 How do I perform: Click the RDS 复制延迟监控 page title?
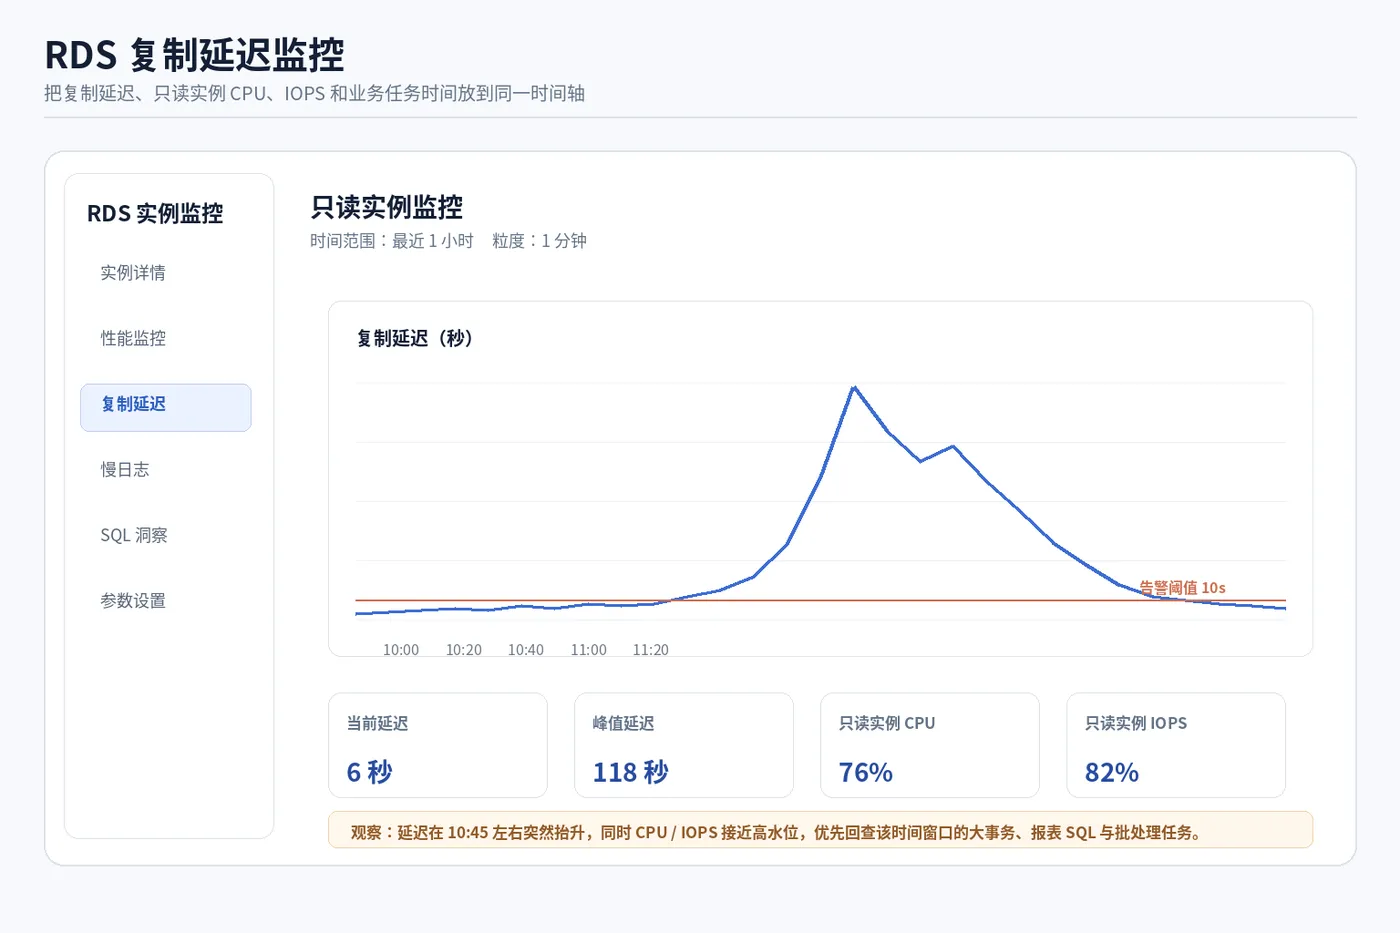pyautogui.click(x=195, y=55)
